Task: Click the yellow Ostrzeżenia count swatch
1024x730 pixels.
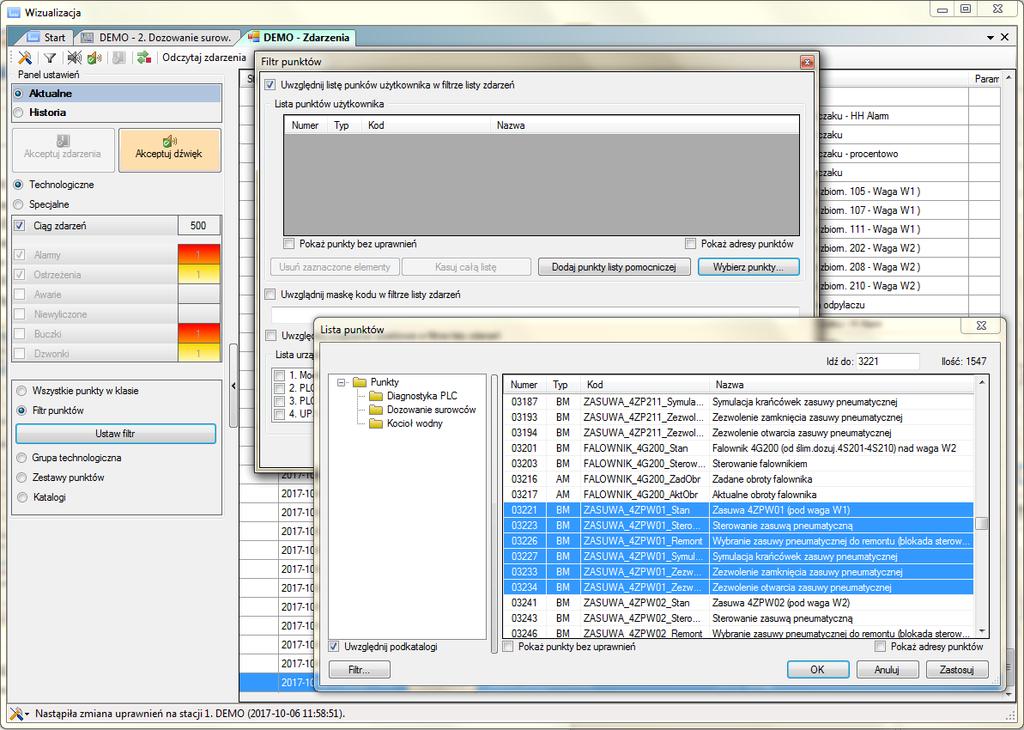Action: coord(199,274)
